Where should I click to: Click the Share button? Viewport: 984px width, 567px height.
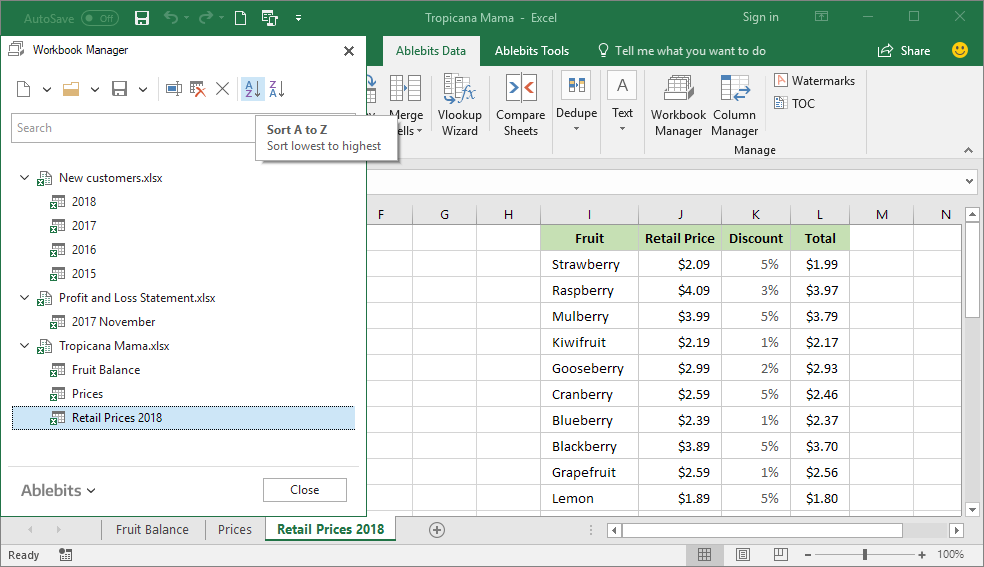coord(904,51)
